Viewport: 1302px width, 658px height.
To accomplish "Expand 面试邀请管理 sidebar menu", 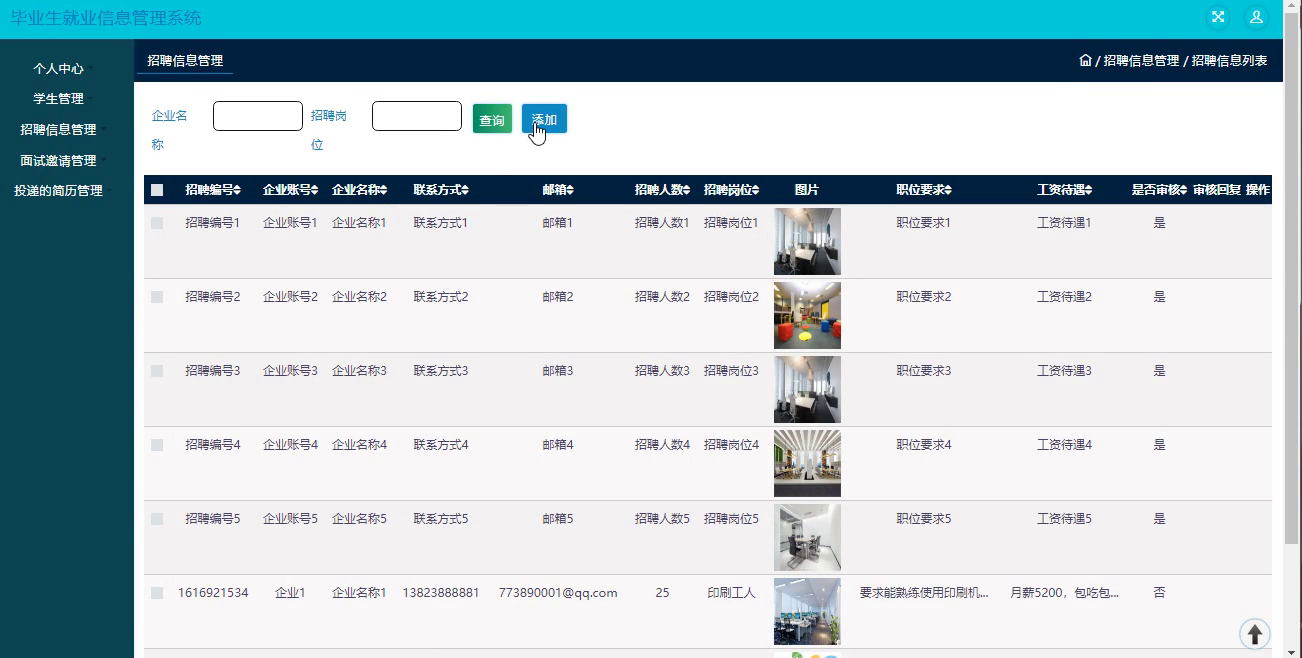I will (59, 160).
